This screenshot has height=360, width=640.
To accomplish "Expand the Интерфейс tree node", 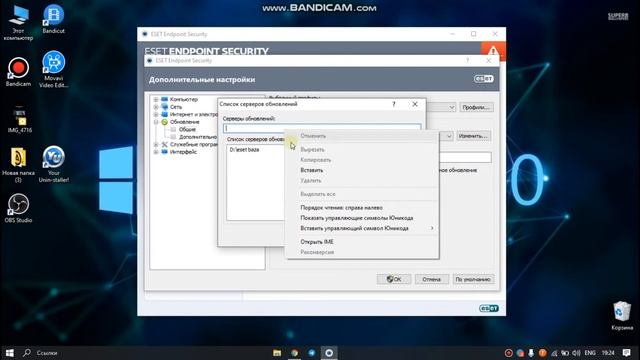I will pos(156,152).
